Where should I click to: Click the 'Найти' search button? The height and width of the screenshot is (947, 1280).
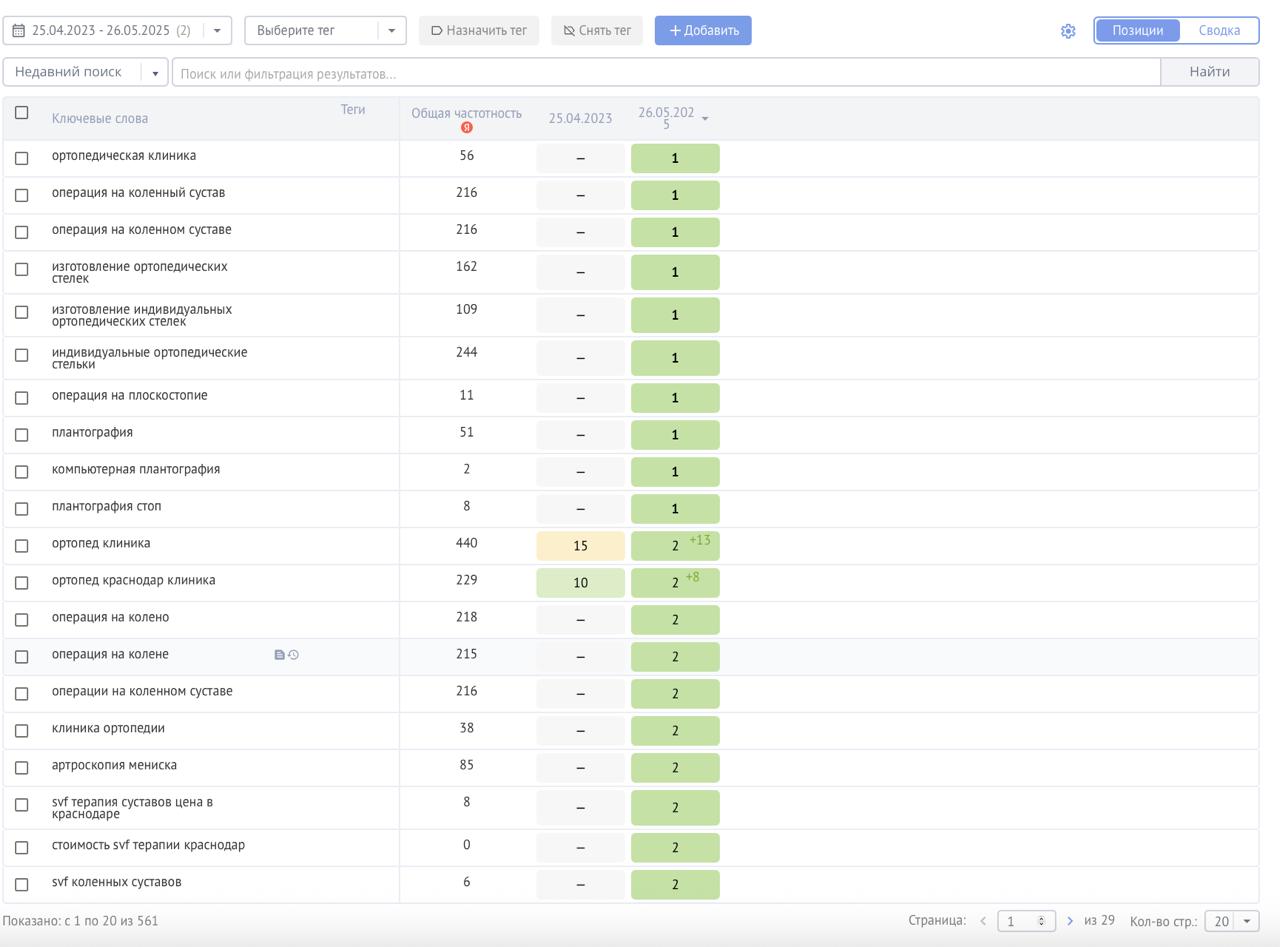point(1209,72)
